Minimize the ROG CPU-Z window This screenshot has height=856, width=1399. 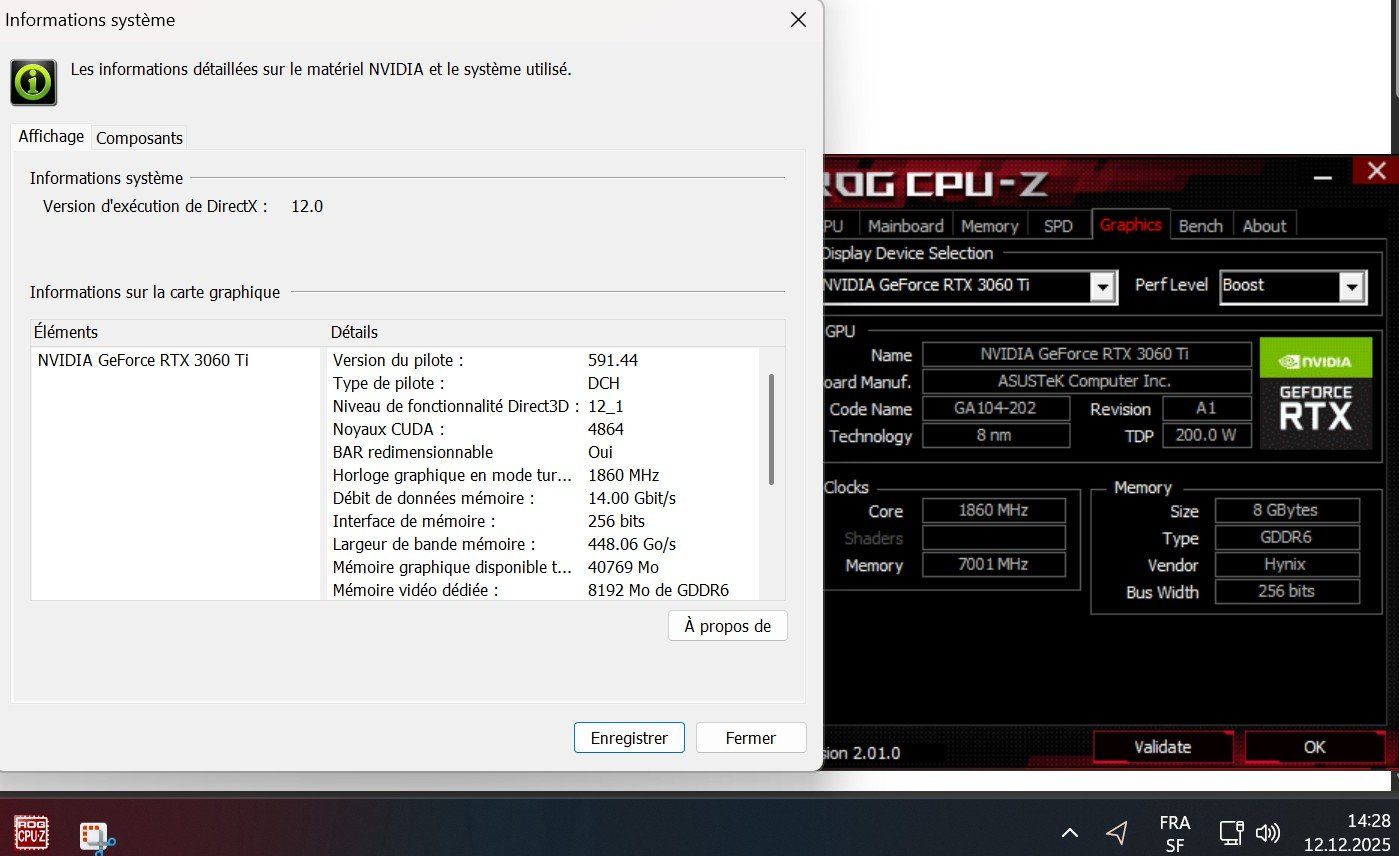tap(1323, 176)
